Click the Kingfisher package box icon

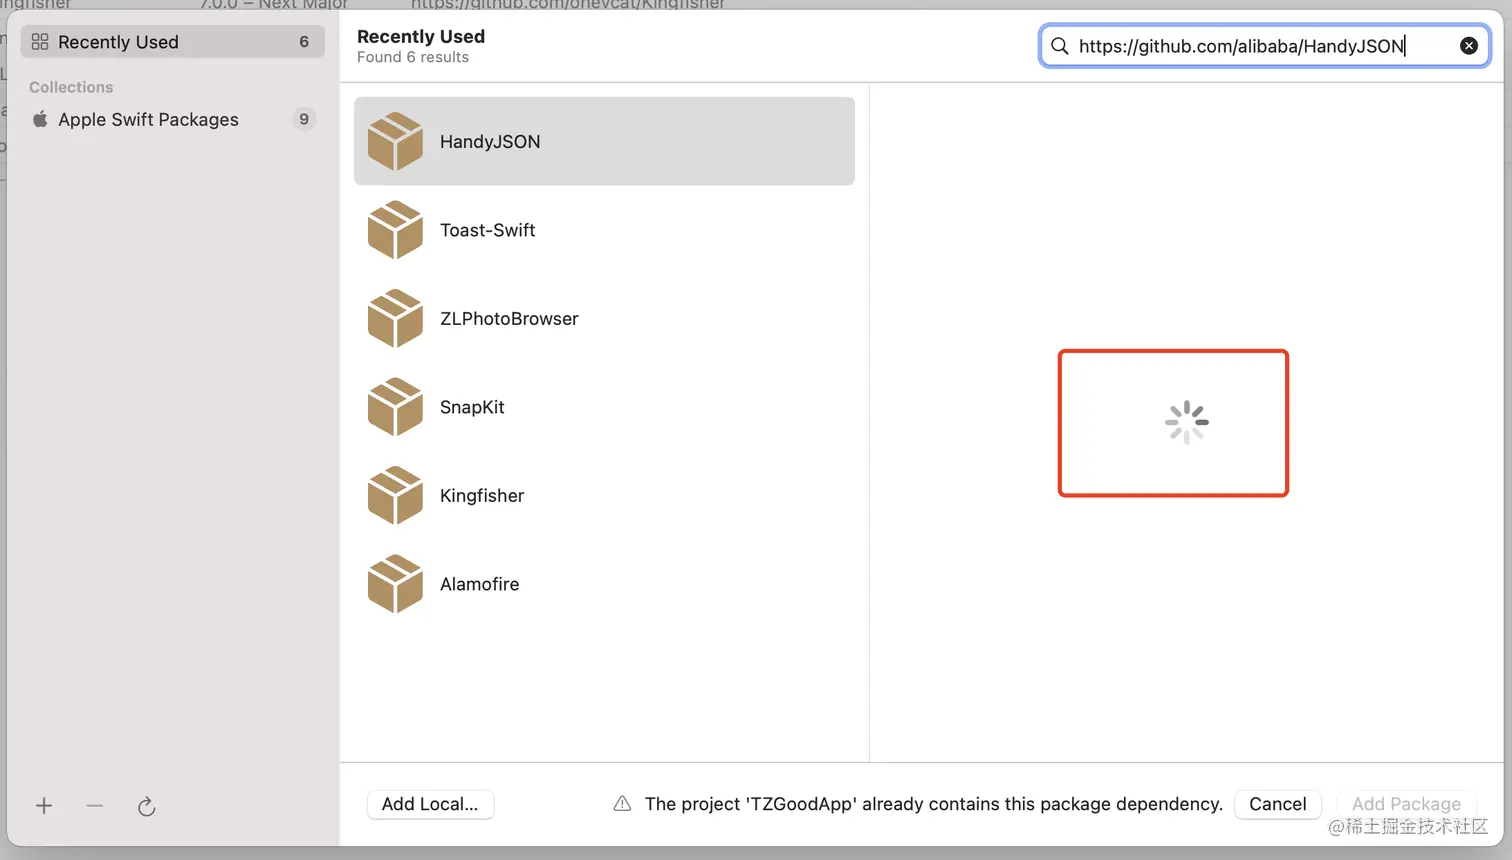point(395,495)
